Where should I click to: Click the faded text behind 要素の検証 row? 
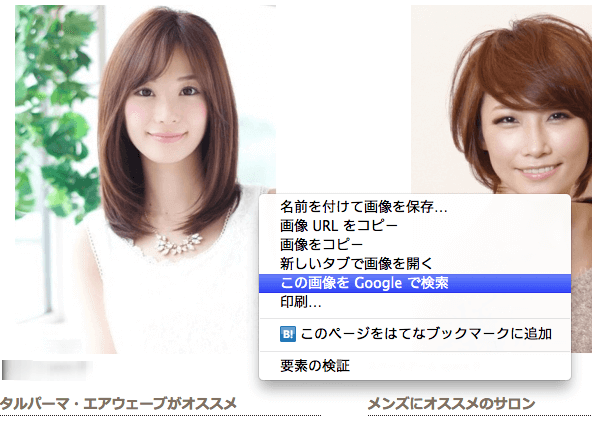point(424,366)
